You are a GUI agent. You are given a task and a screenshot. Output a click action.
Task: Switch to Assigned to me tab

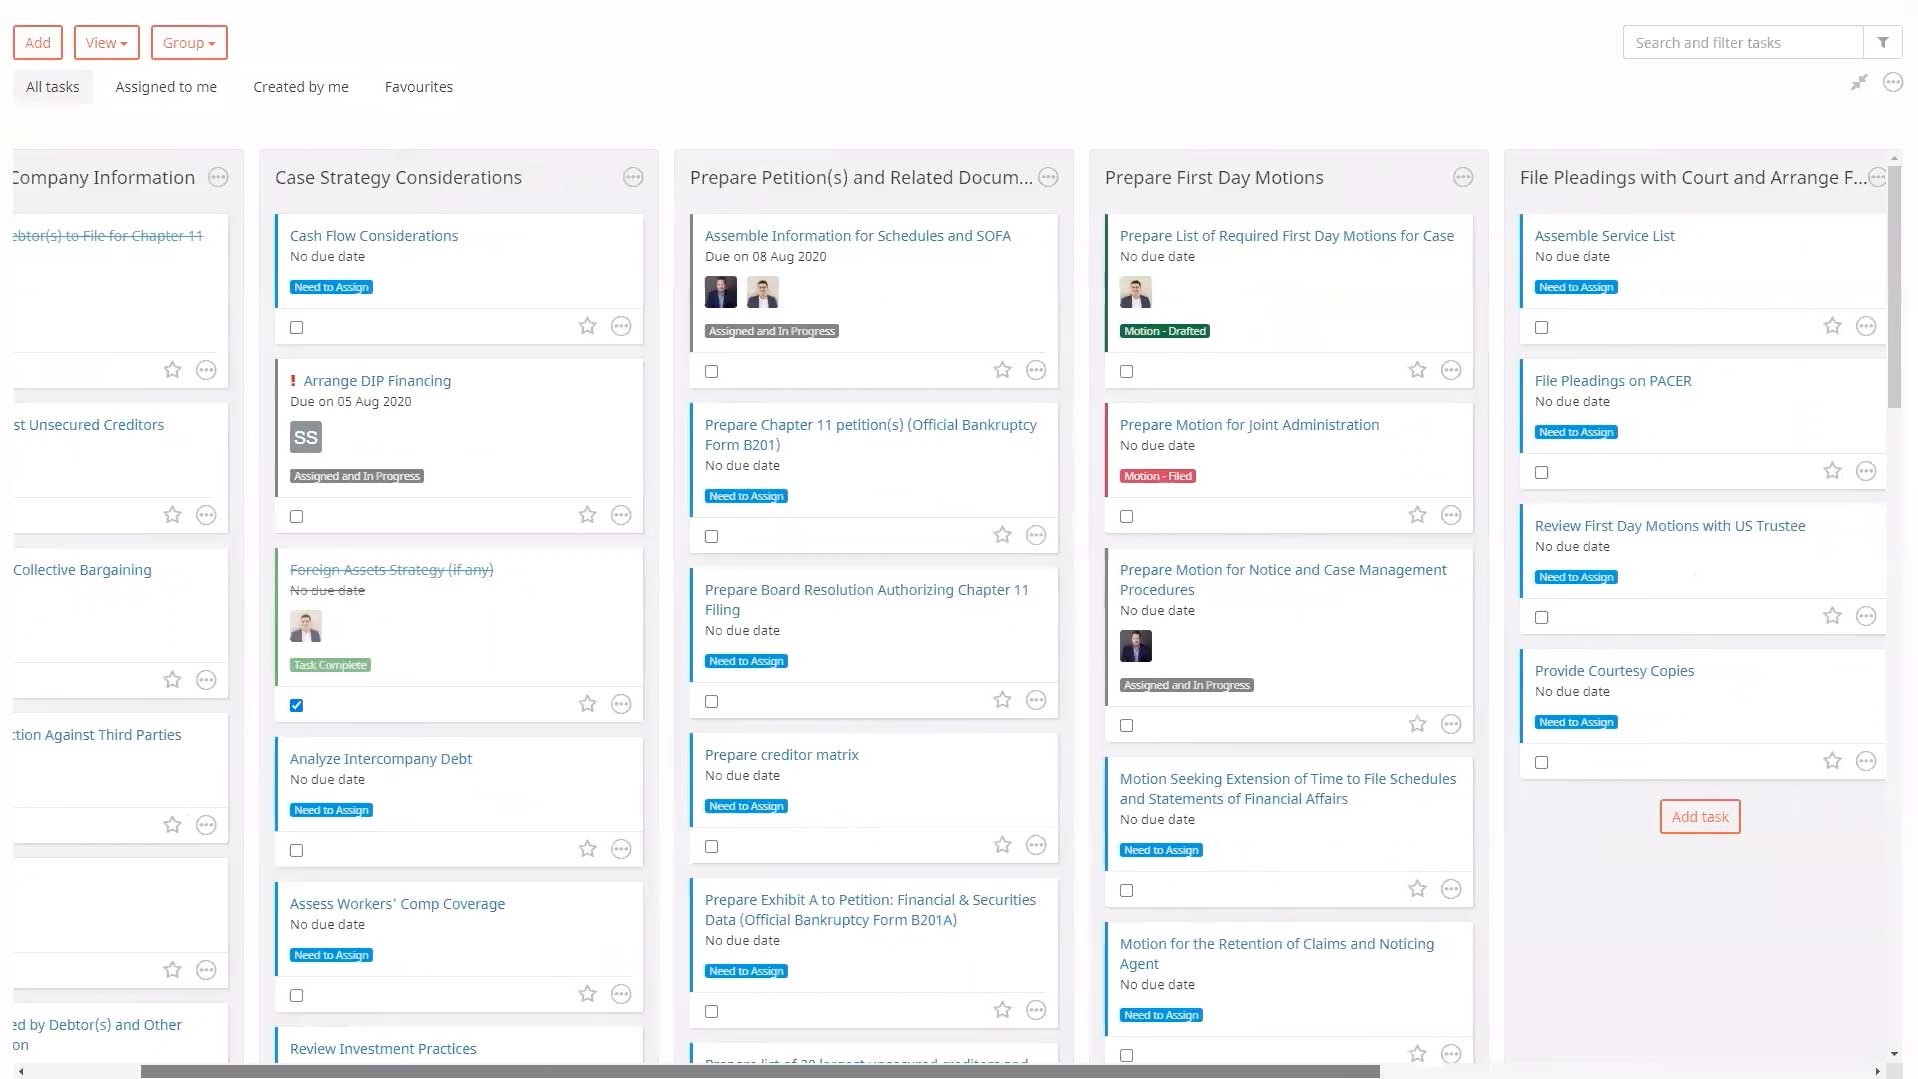166,87
